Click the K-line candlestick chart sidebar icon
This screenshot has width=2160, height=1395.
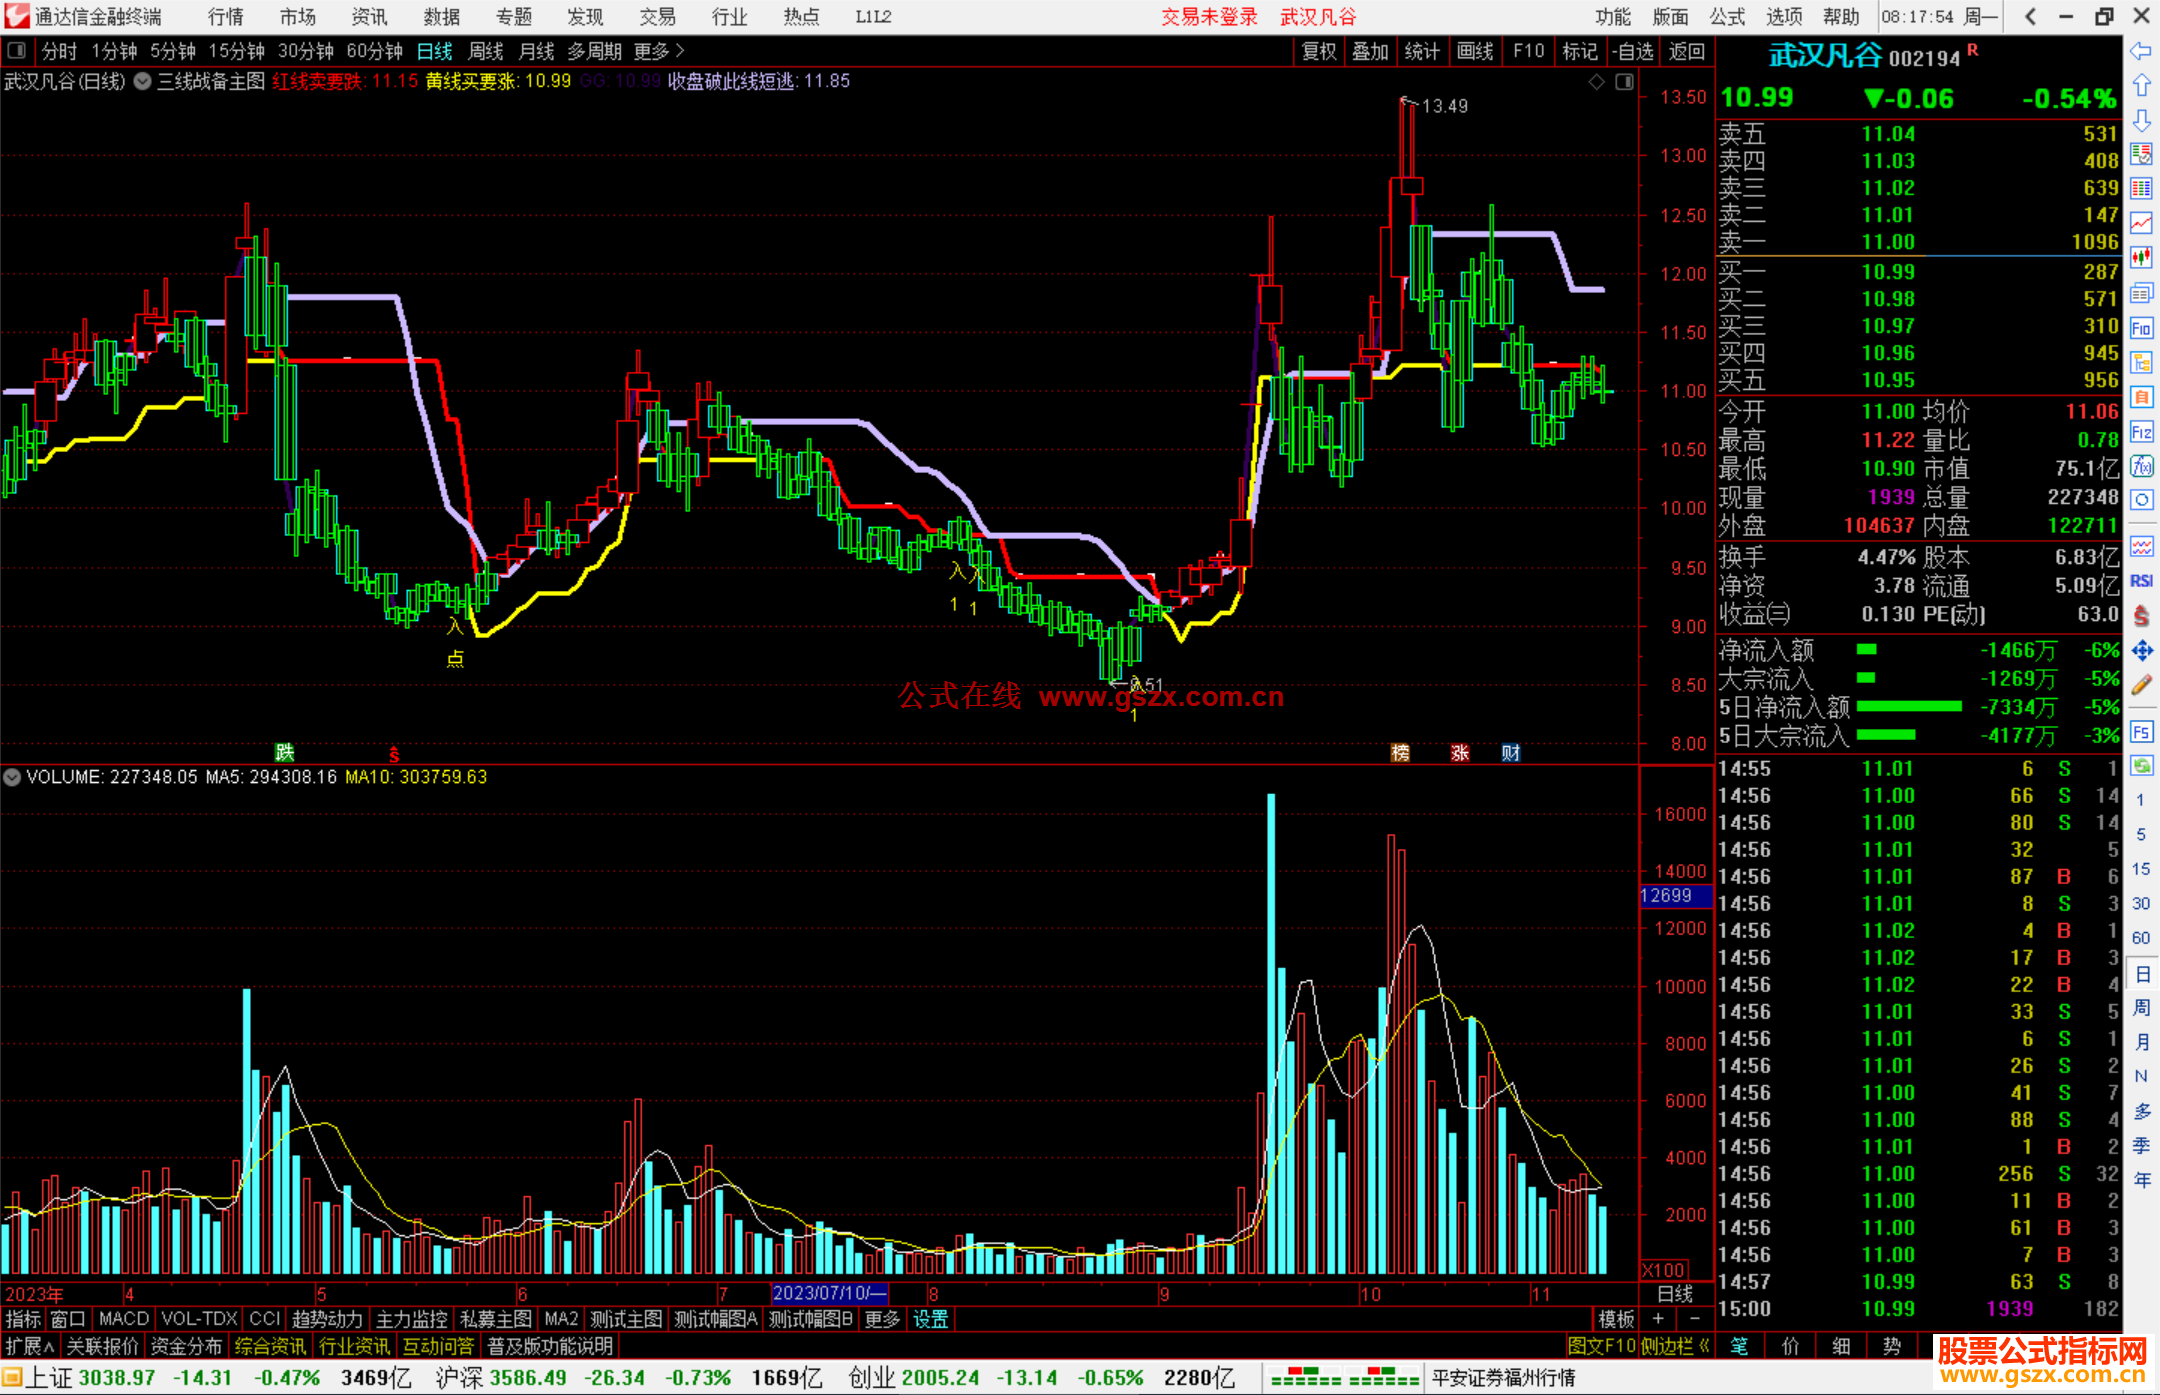tap(2141, 258)
